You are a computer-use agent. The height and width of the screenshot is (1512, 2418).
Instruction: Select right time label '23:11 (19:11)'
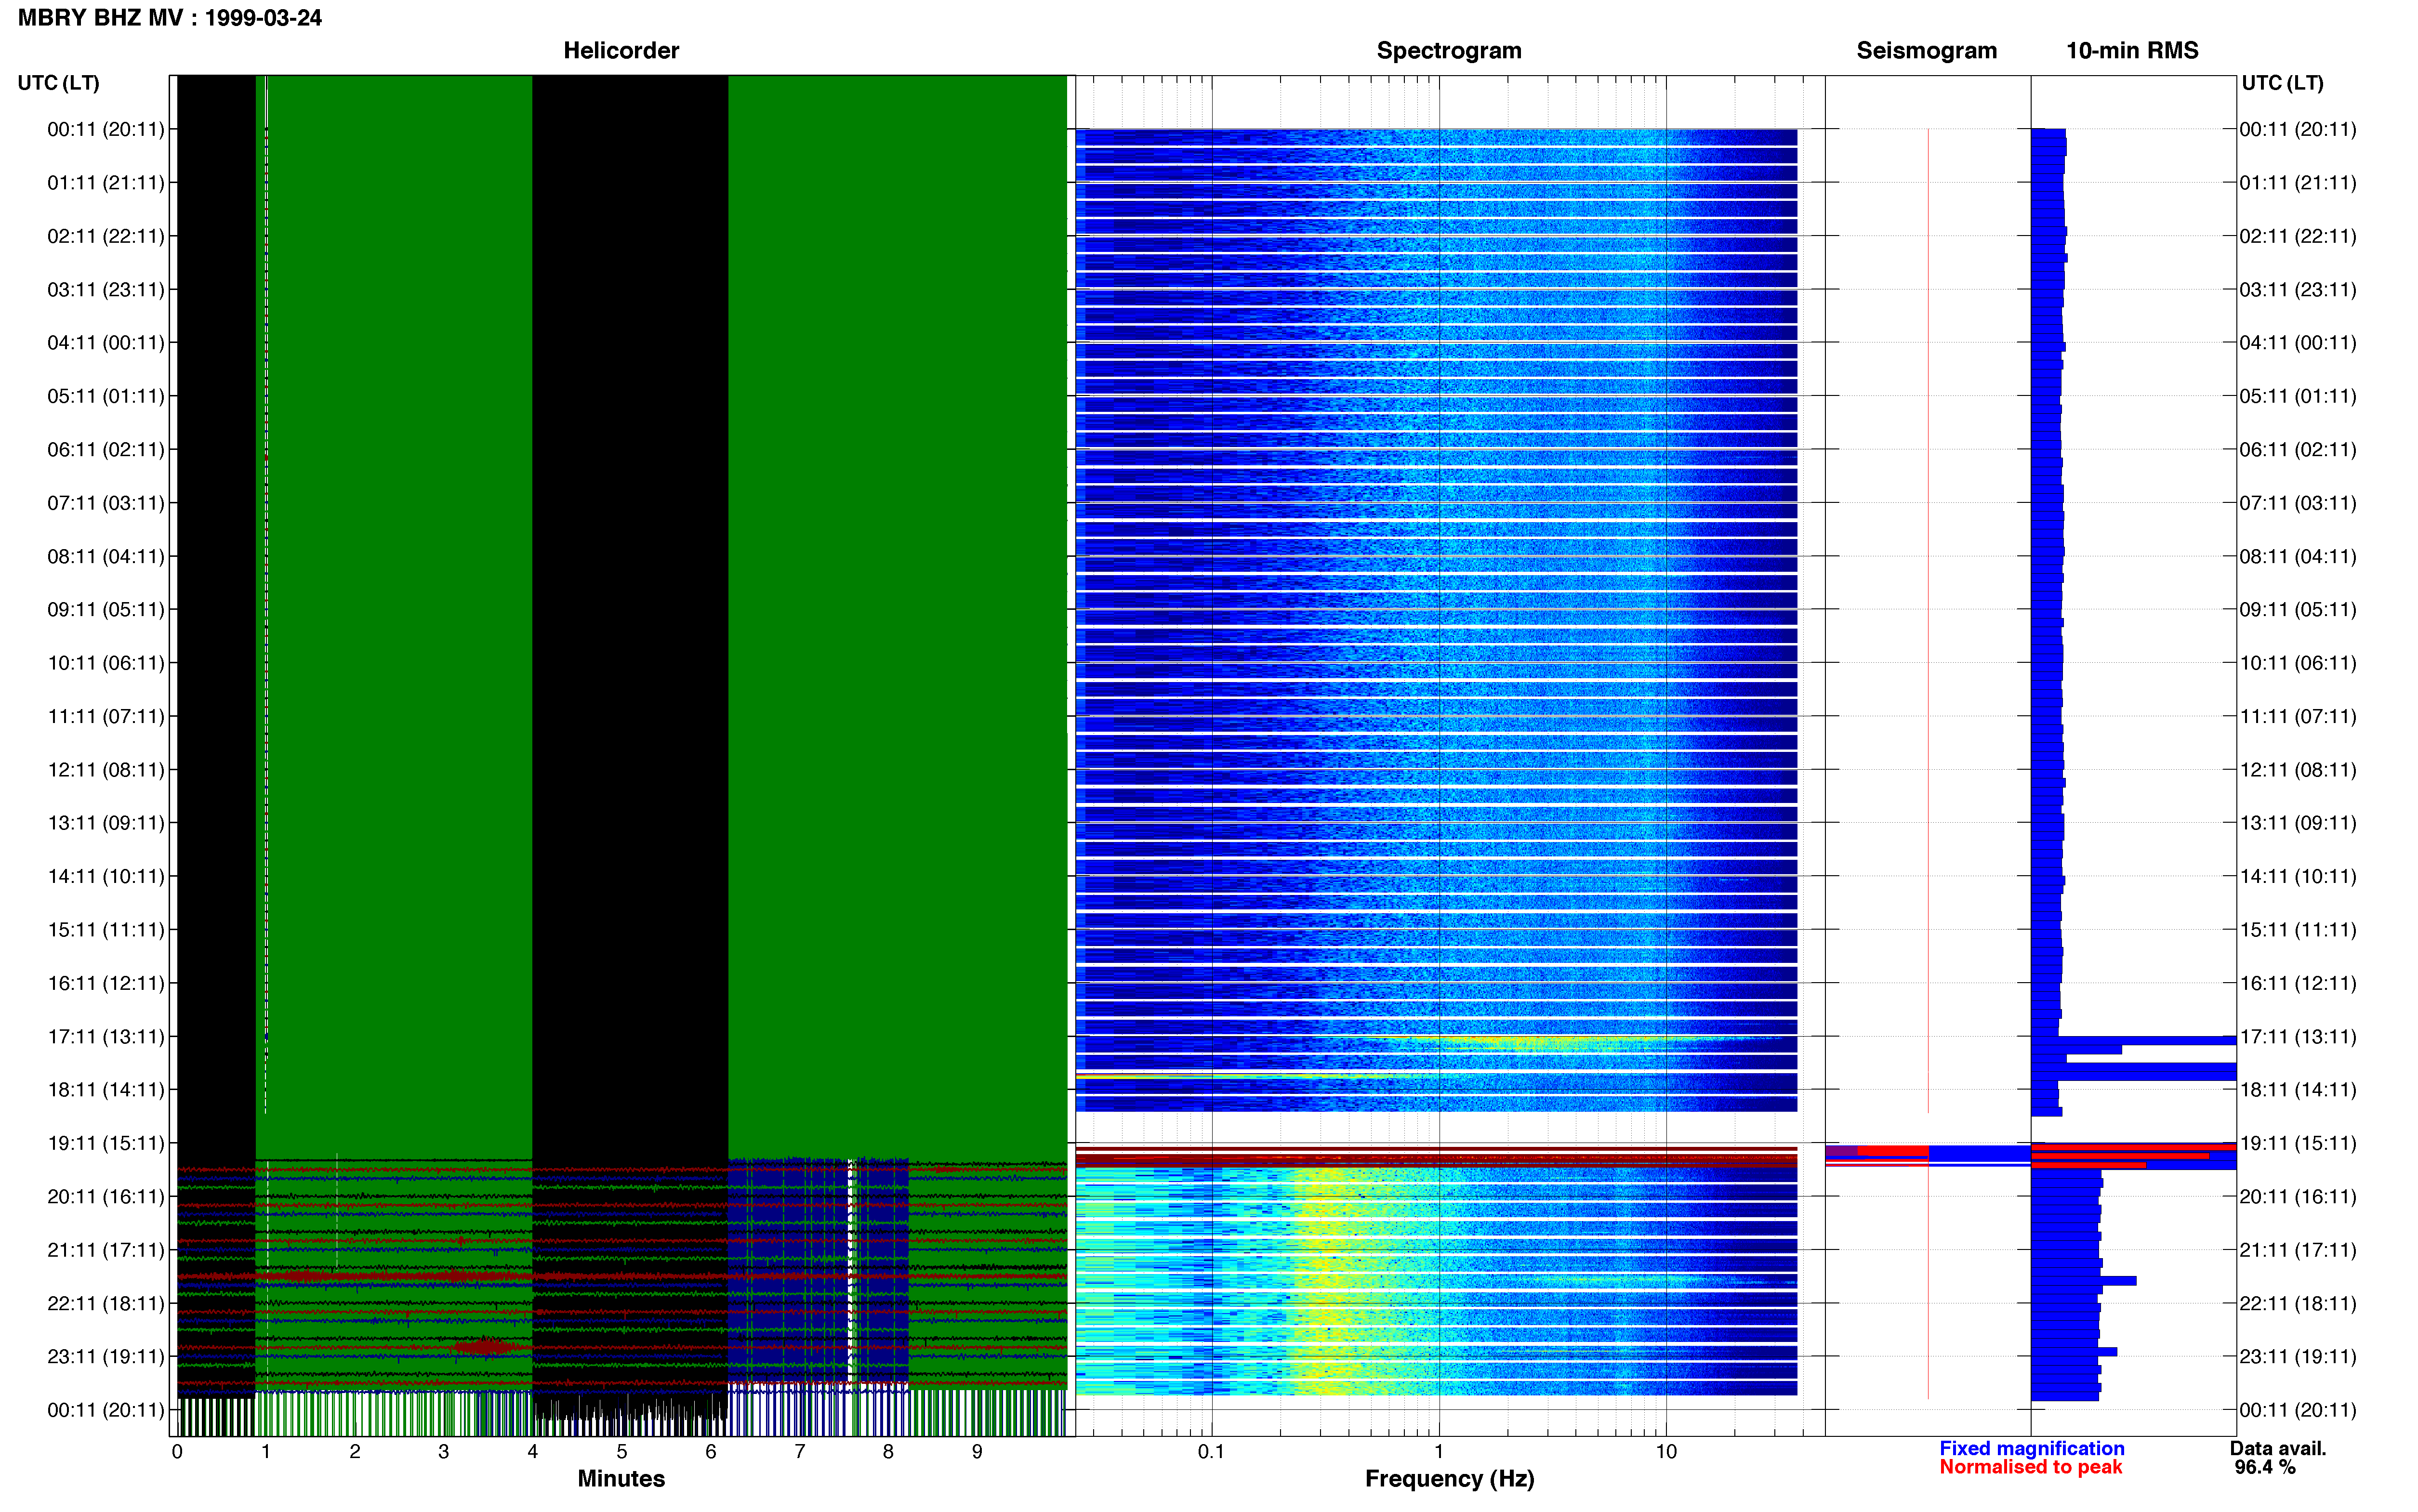point(2298,1356)
